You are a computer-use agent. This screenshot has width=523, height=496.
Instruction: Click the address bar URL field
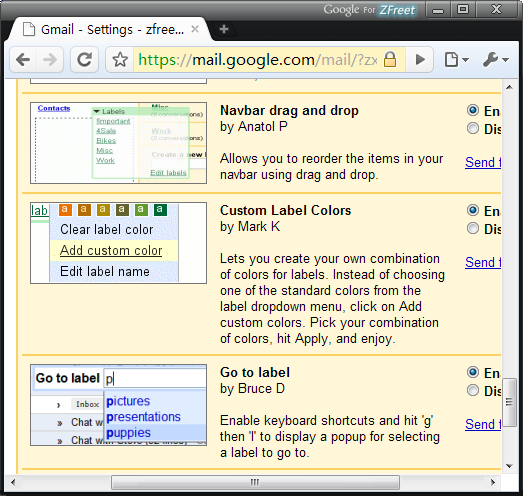257,60
